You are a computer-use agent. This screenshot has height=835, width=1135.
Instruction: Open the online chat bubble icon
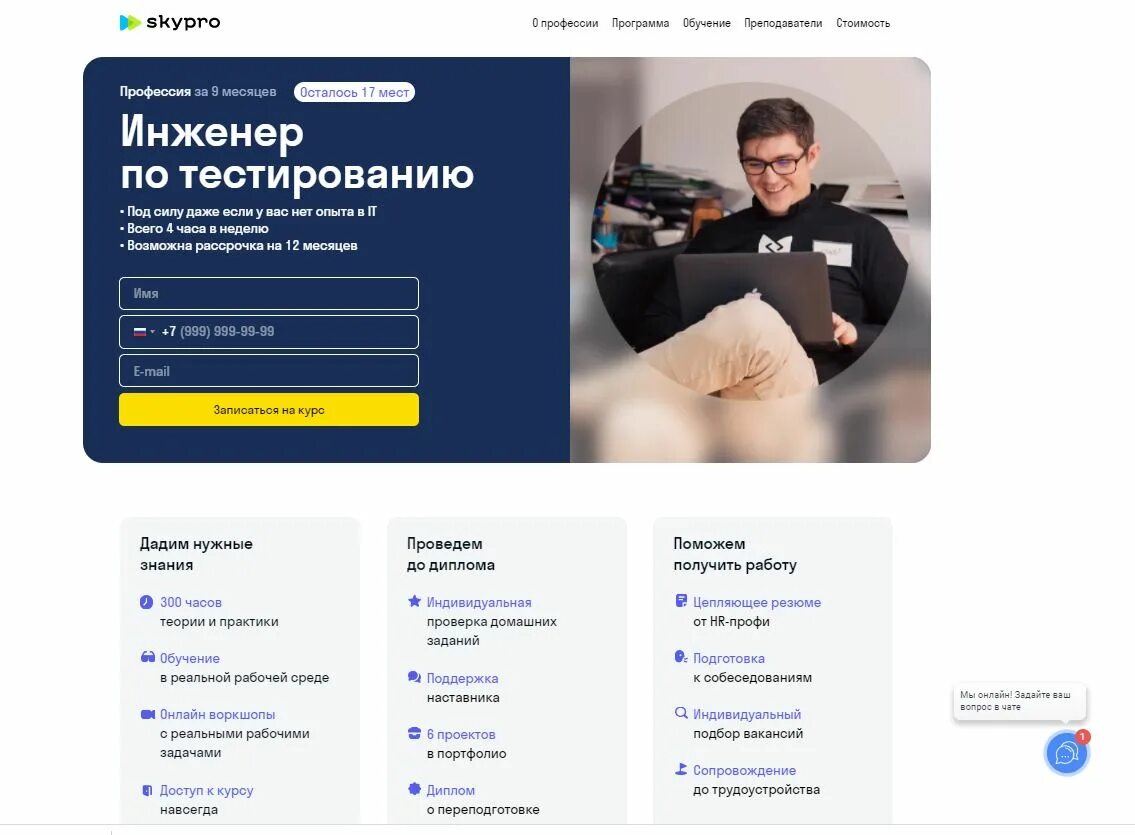1066,753
